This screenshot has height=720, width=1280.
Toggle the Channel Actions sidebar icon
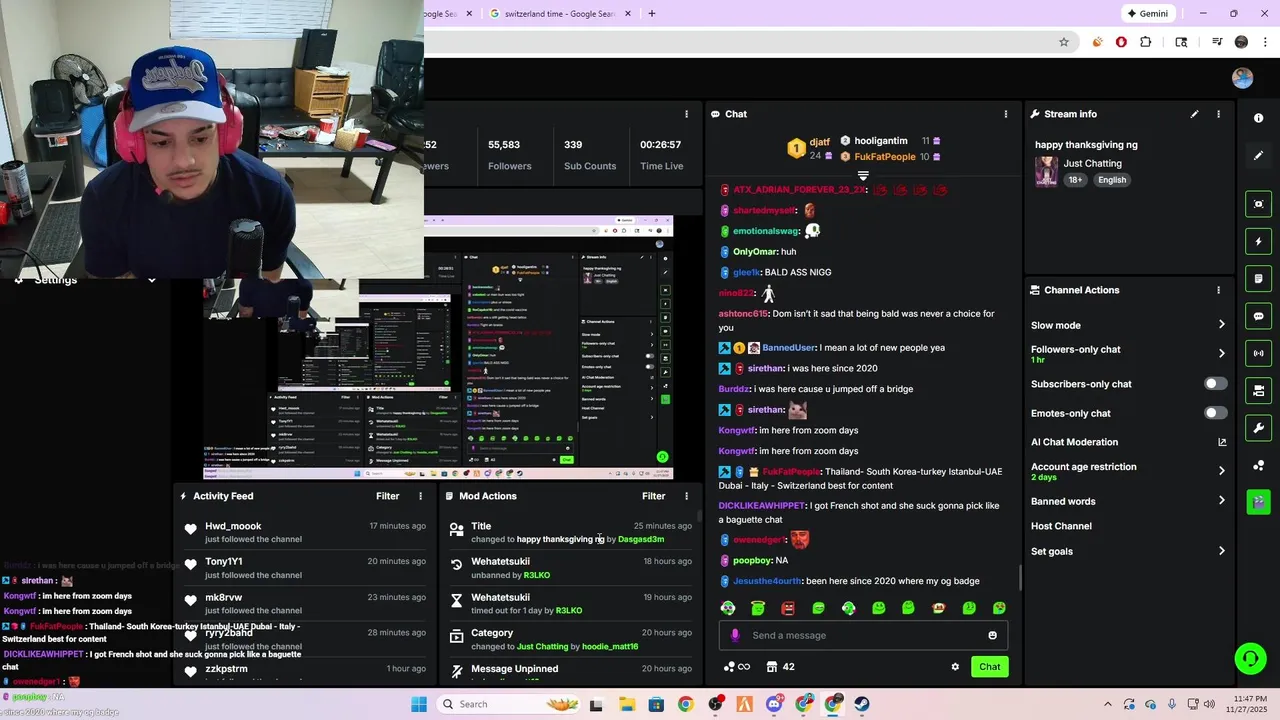tap(1258, 390)
